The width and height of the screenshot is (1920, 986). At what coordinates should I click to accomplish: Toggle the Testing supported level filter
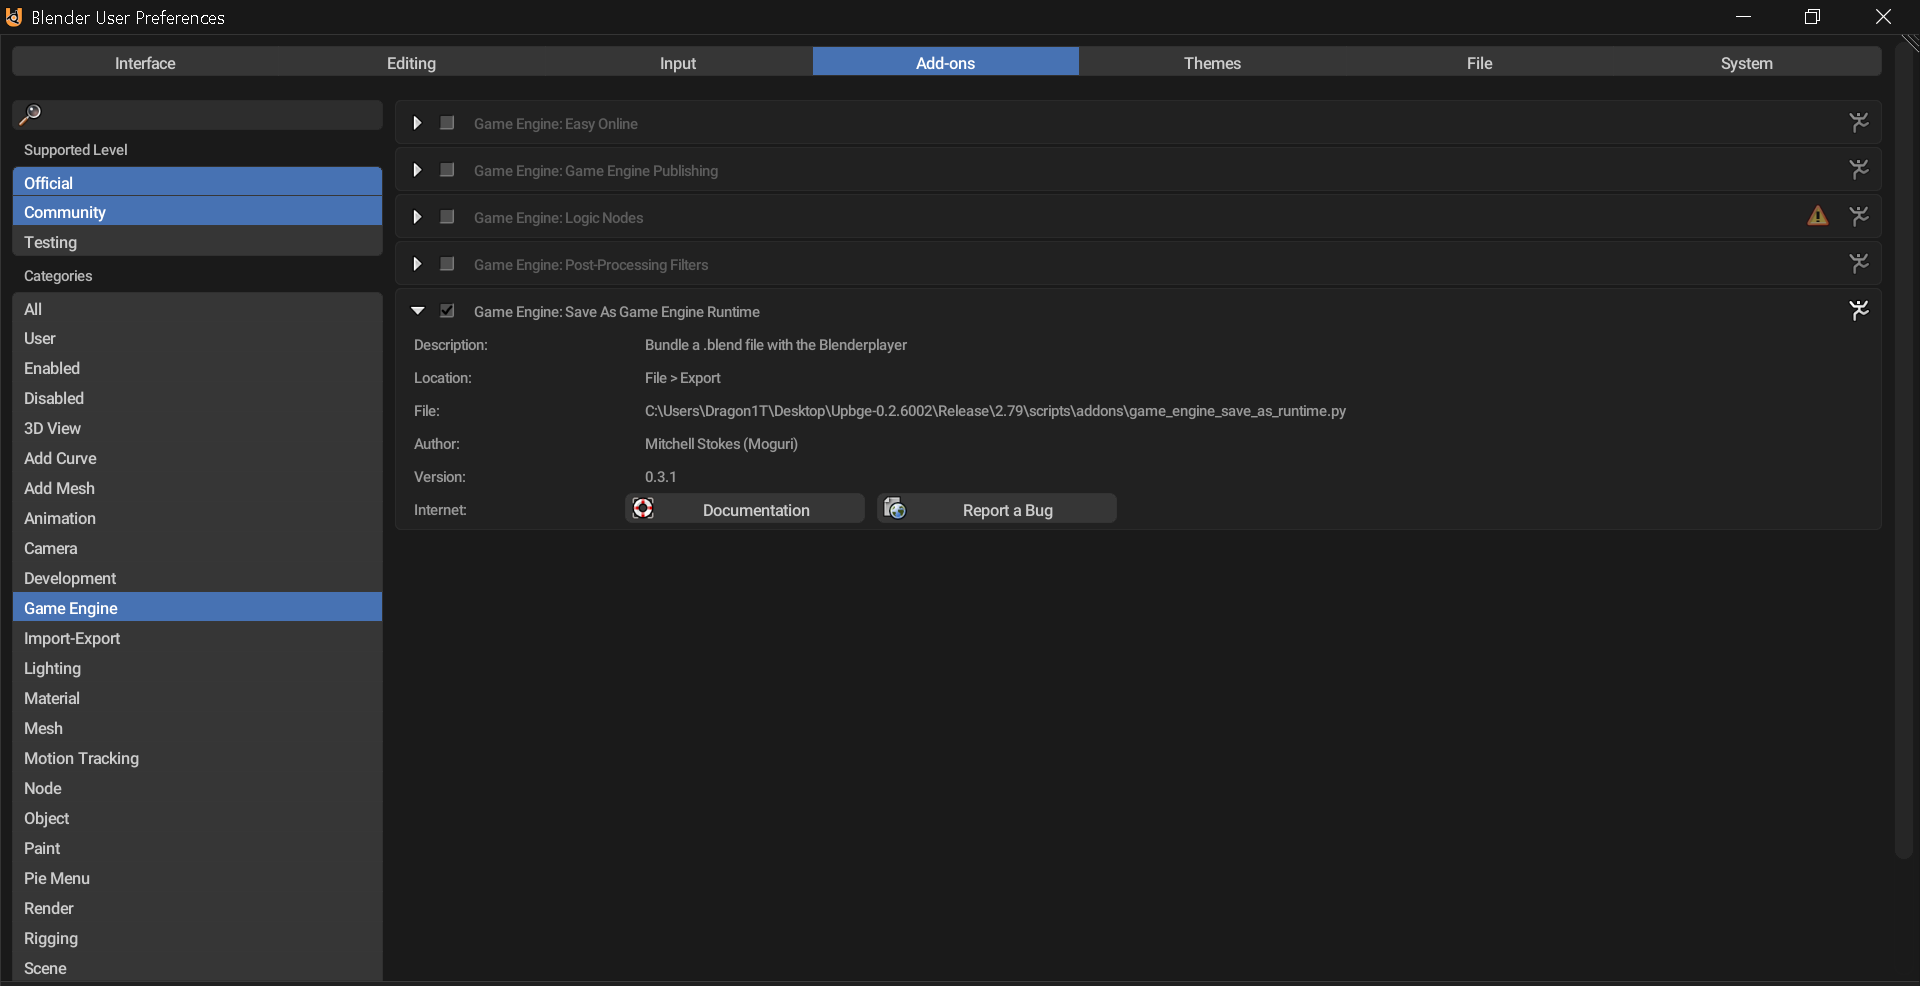(x=197, y=242)
